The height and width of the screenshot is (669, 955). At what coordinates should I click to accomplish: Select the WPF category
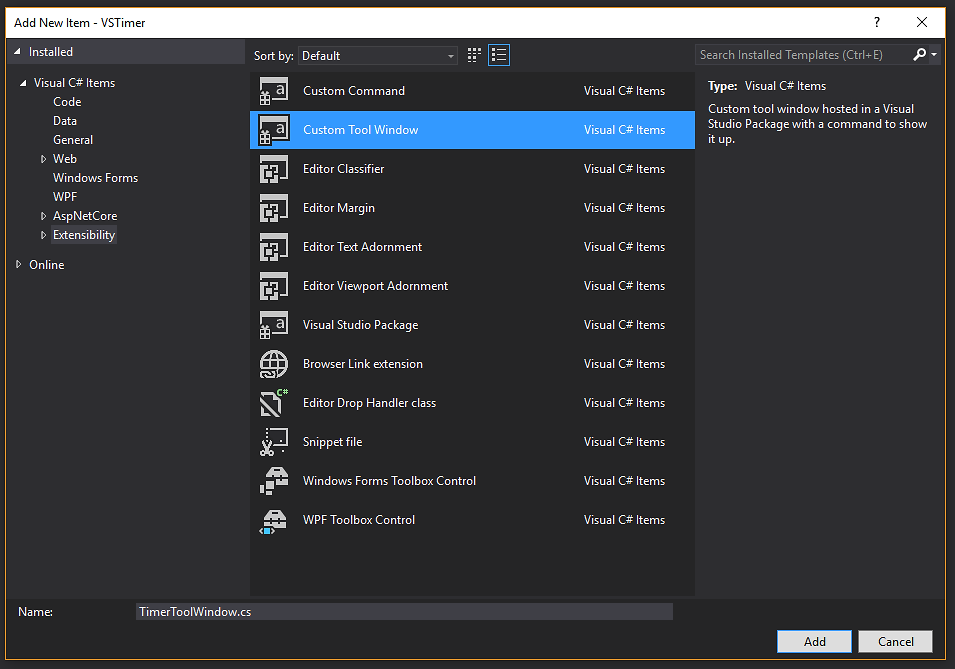click(65, 197)
